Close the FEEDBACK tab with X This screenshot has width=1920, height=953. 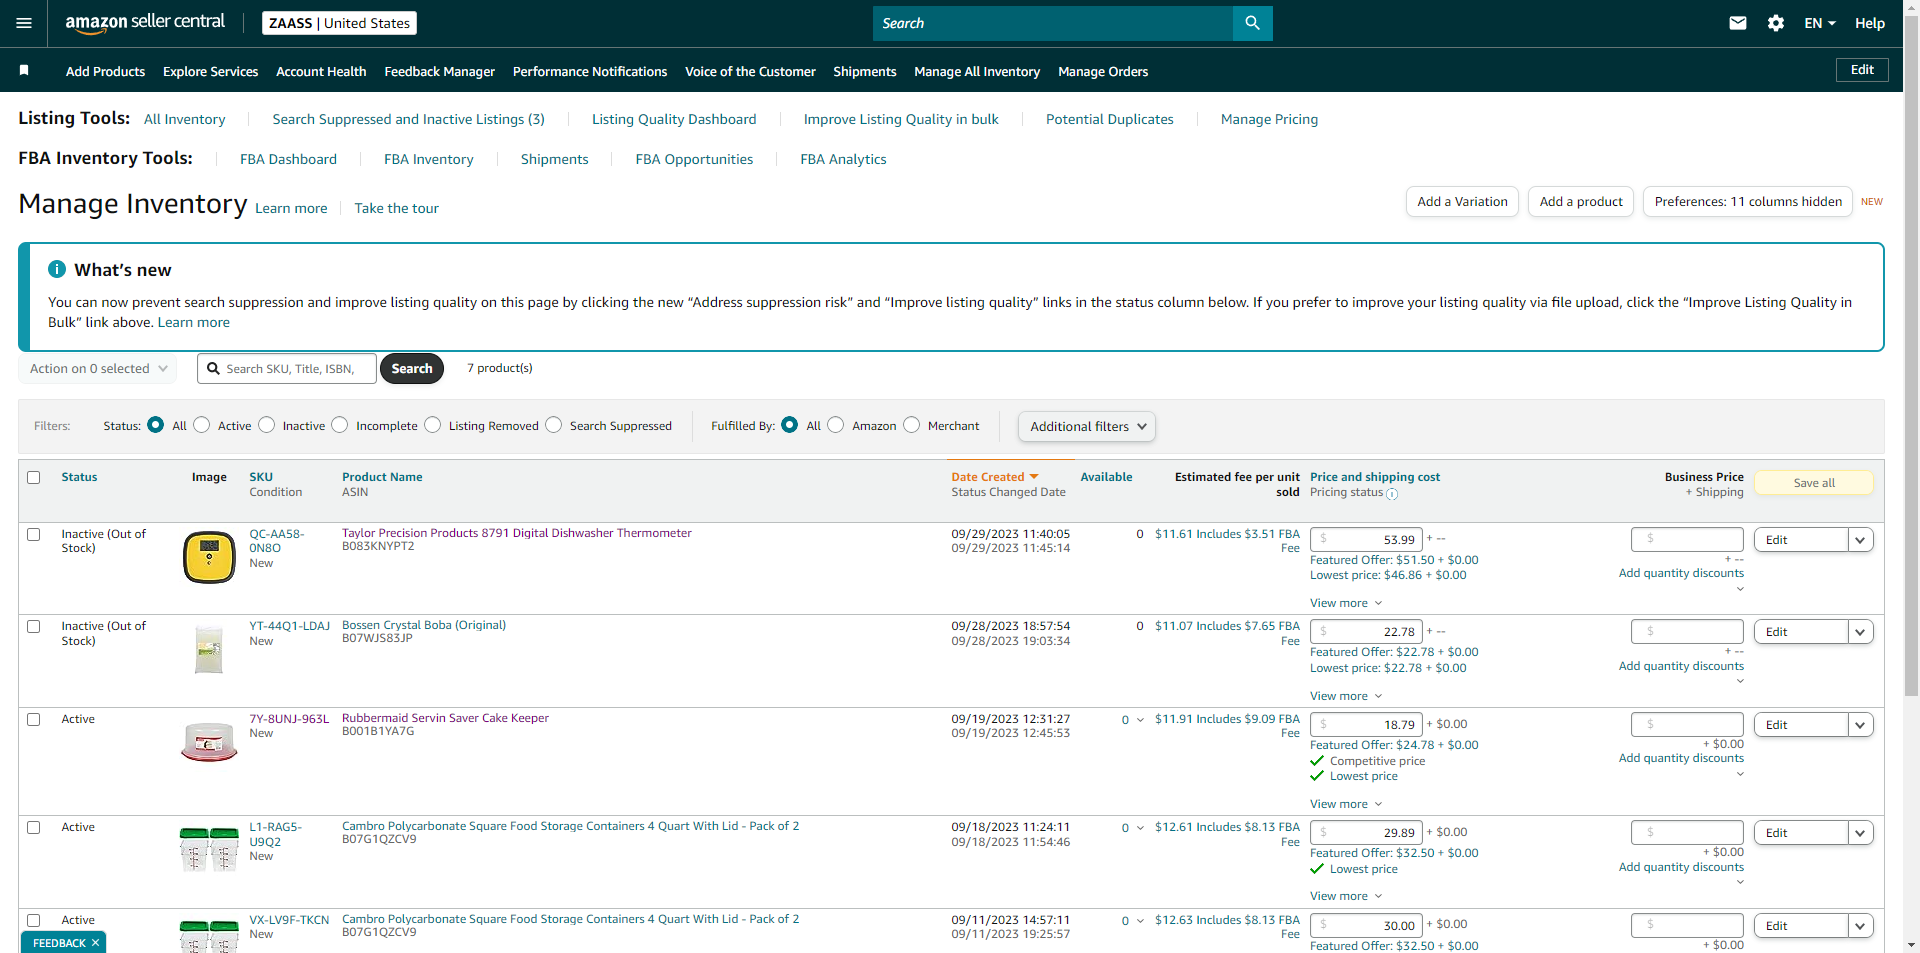(95, 943)
